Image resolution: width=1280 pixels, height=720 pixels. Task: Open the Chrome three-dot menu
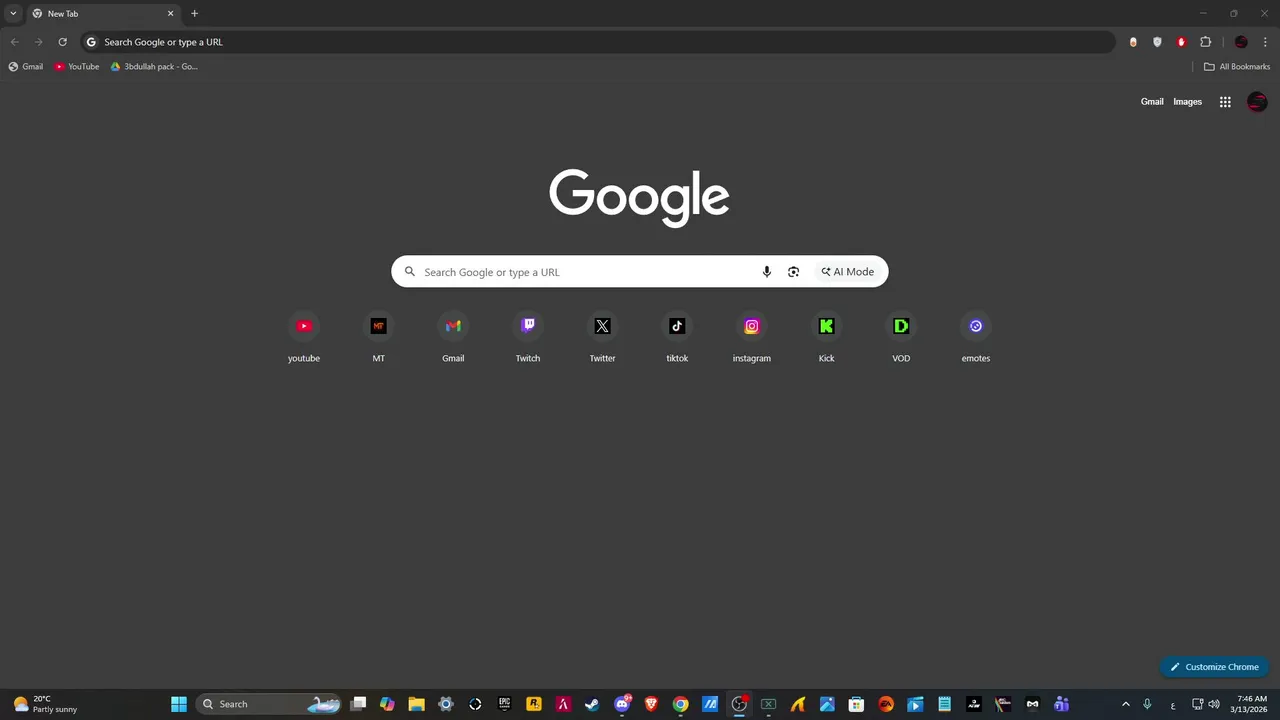coord(1265,42)
